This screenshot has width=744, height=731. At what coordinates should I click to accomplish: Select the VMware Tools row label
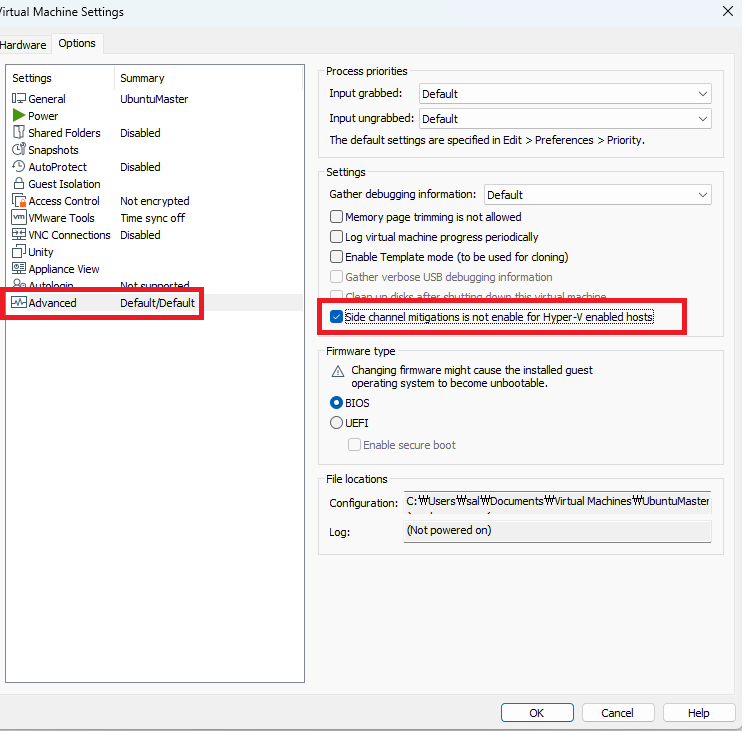click(61, 218)
